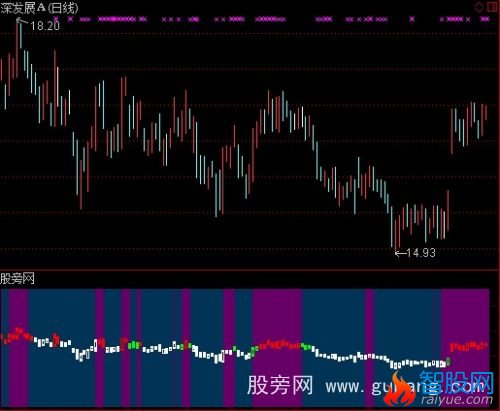Select the 14.93 low price label
Screen dimensions: 500x411
(421, 253)
